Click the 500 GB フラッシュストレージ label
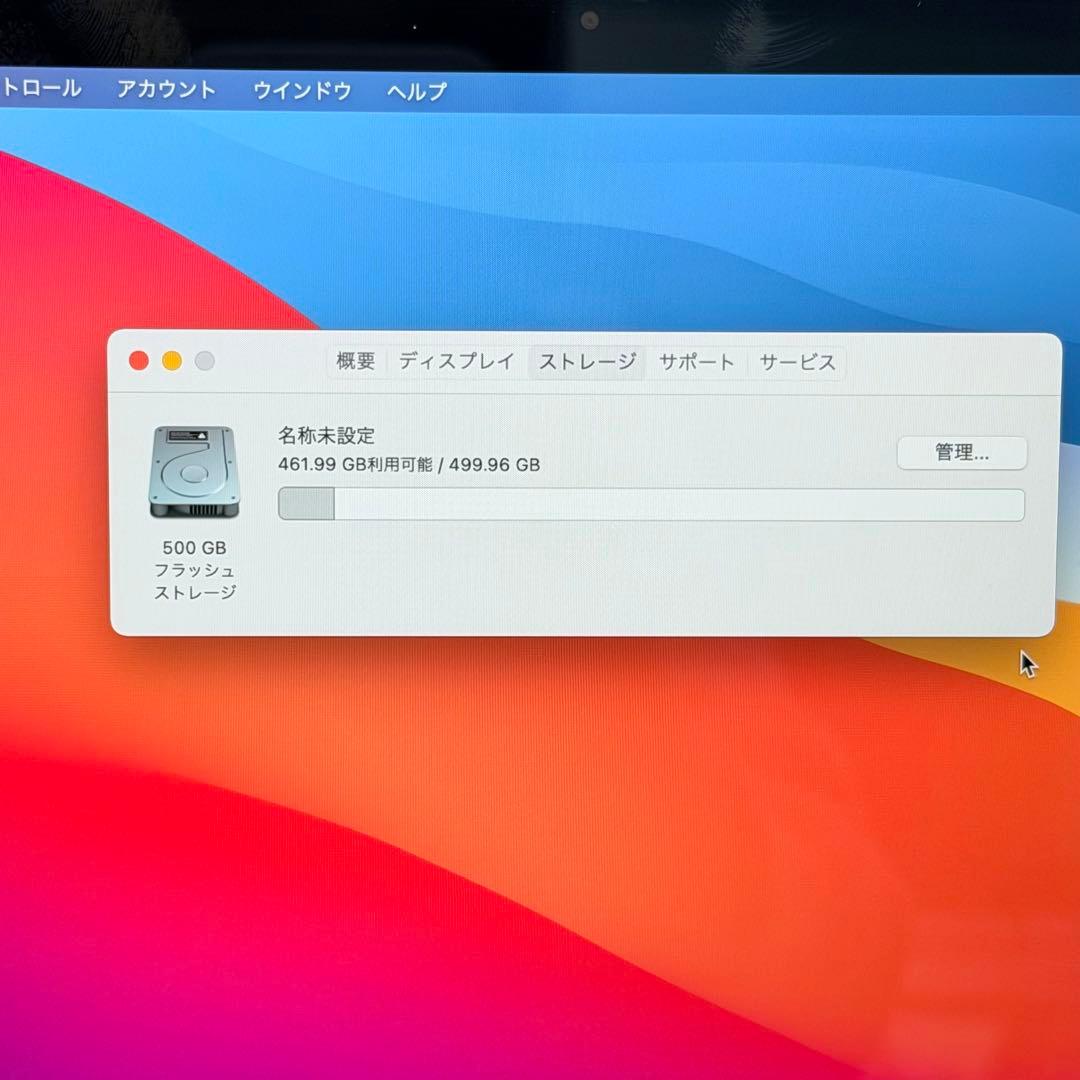 (x=194, y=570)
